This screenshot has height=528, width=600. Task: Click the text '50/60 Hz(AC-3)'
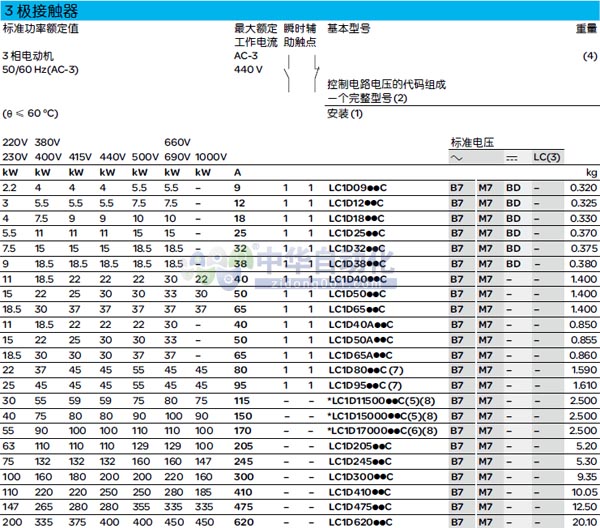point(40,70)
